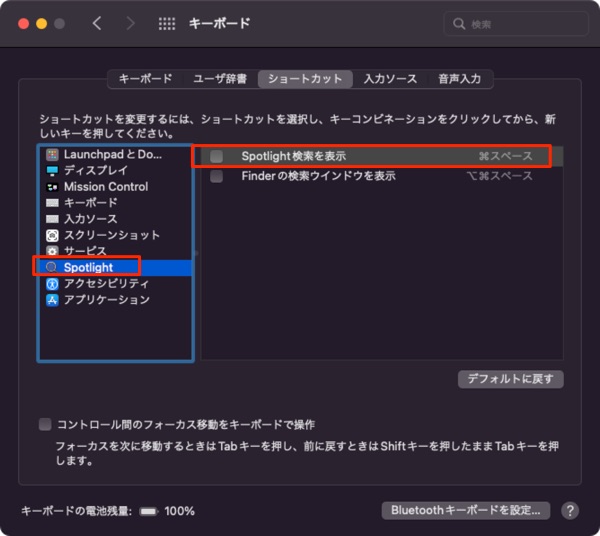Close the window with red button
The image size is (600, 536).
pyautogui.click(x=24, y=24)
